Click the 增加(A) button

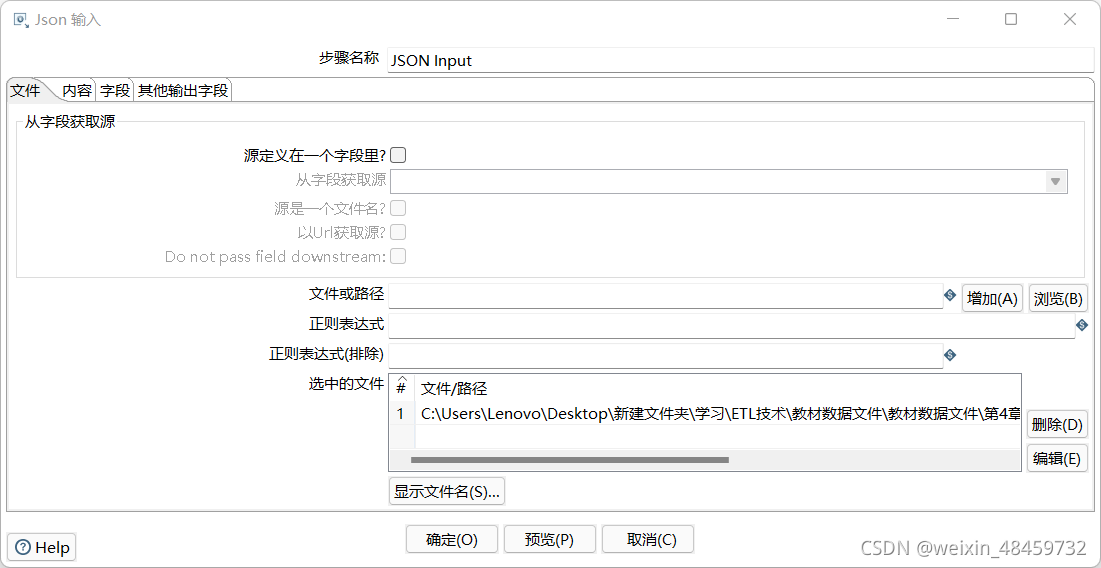pos(992,298)
